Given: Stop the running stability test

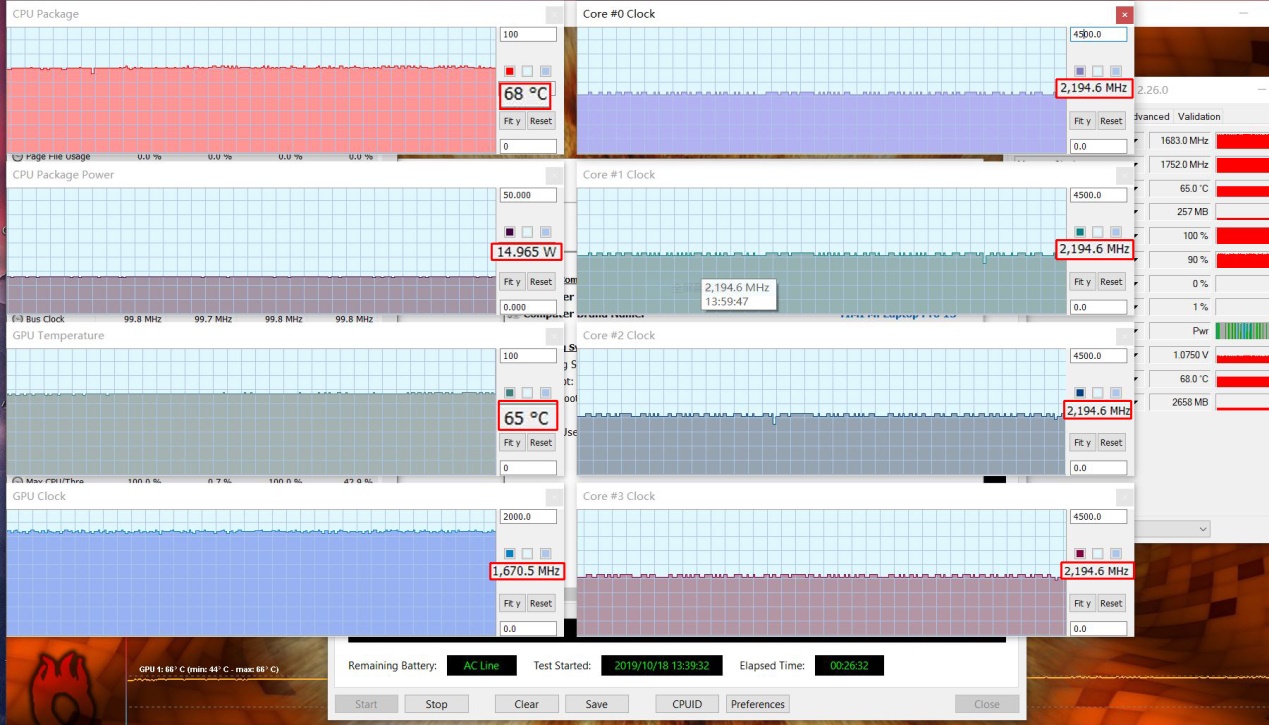Looking at the screenshot, I should (x=436, y=704).
